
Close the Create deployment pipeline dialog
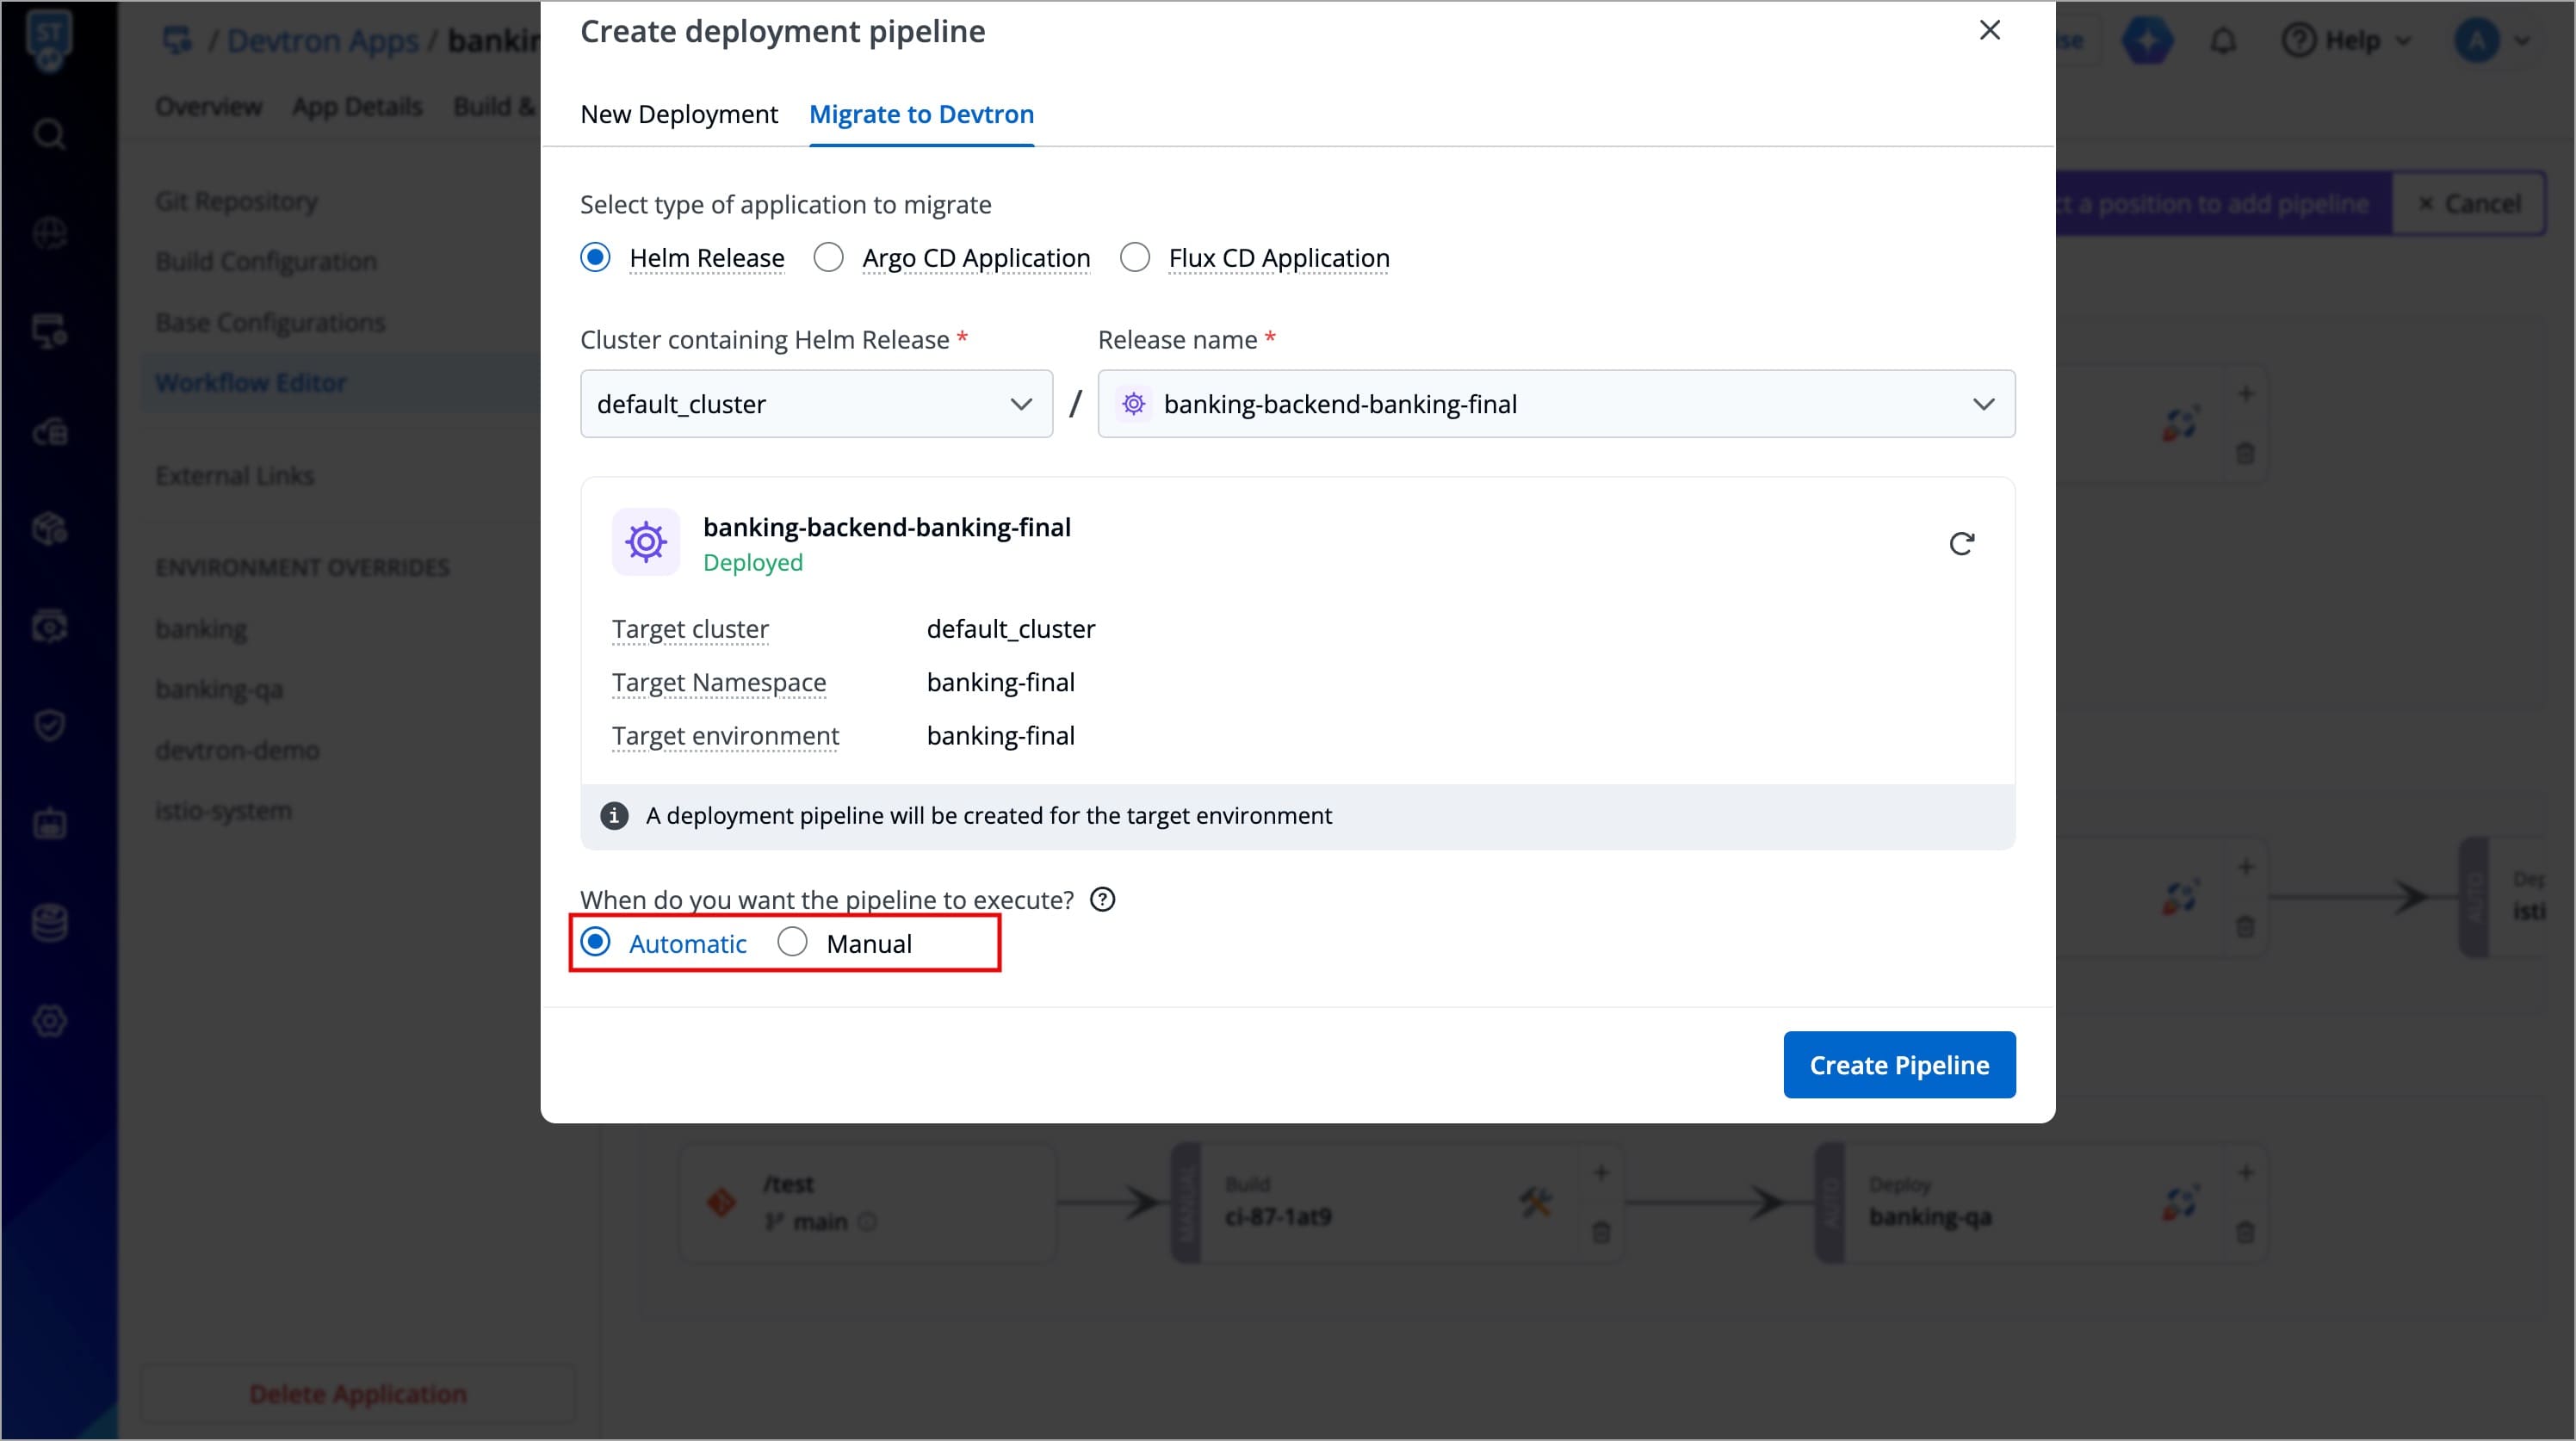point(1989,31)
